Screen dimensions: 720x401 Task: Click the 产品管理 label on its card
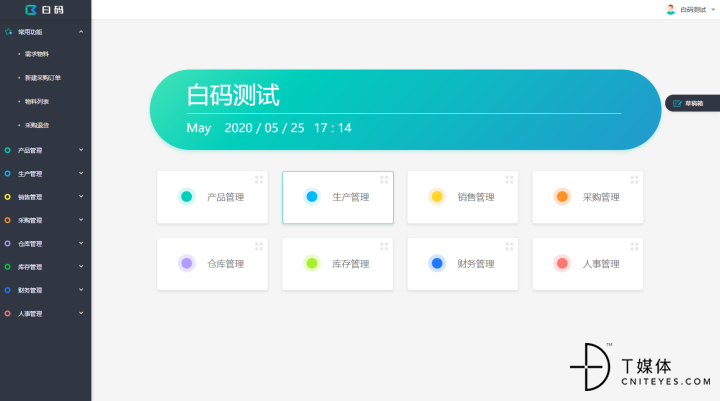[225, 197]
